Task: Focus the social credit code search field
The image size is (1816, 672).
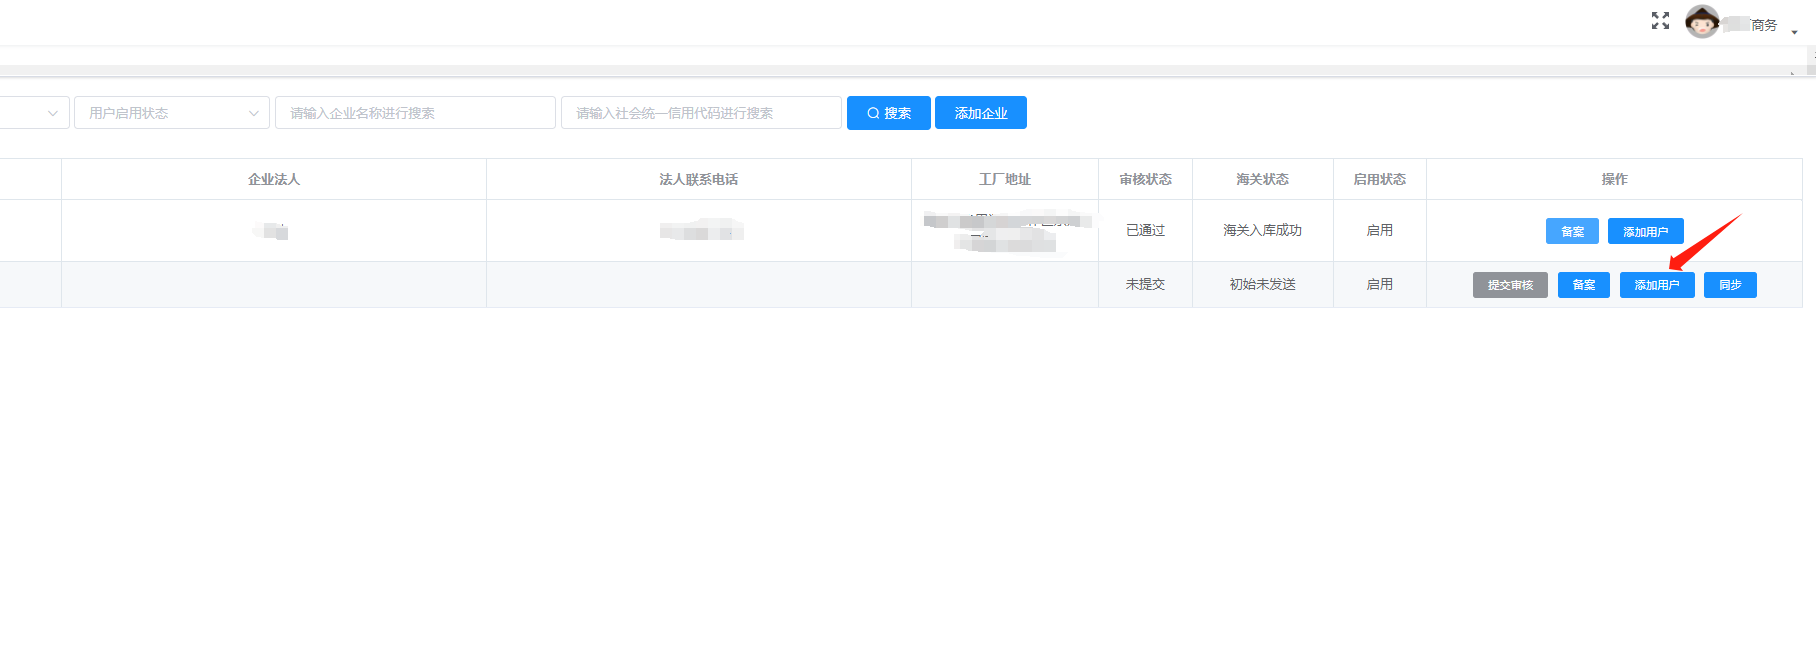Action: 700,113
